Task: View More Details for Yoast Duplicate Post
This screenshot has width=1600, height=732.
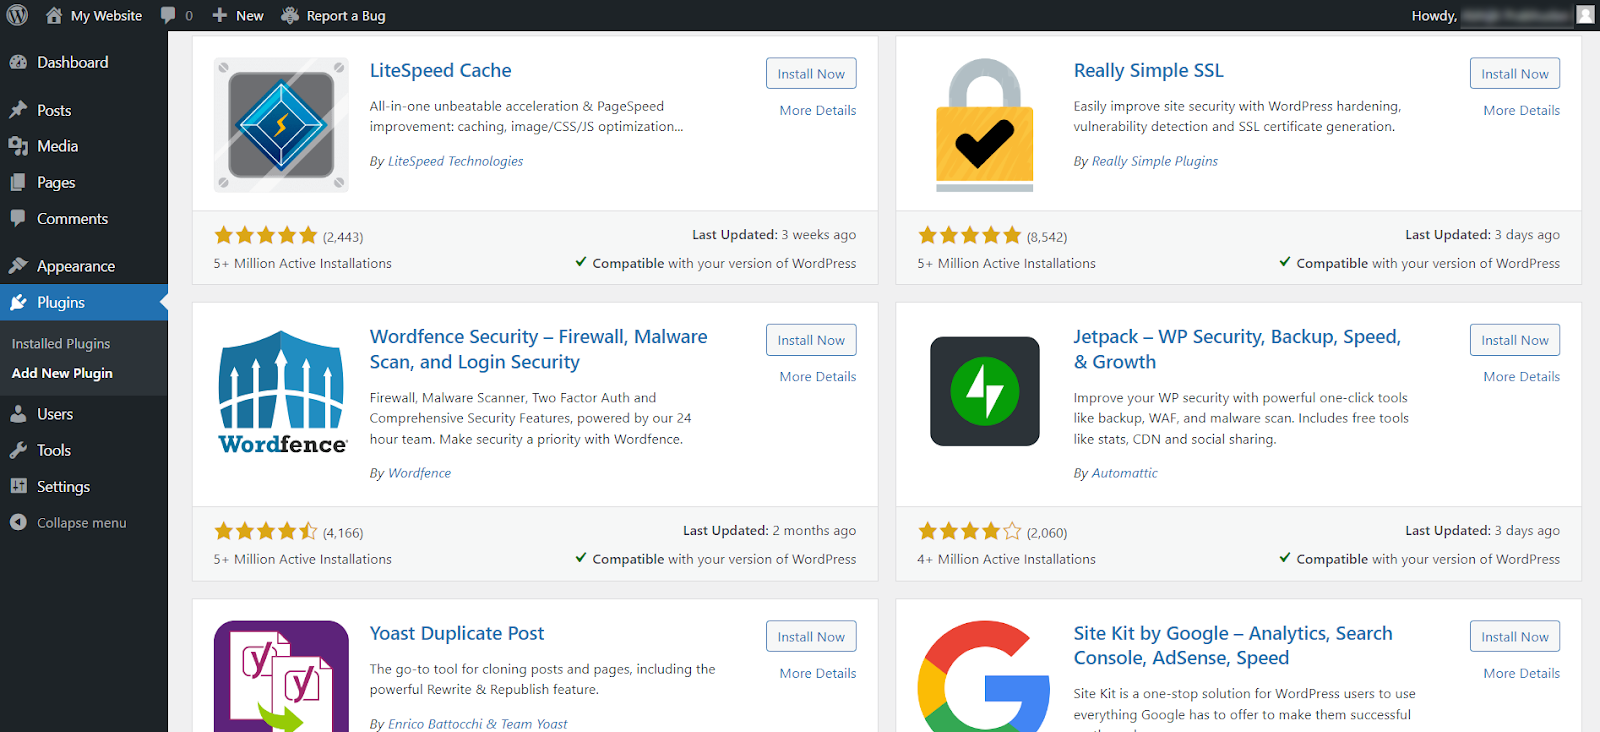Action: tap(818, 673)
